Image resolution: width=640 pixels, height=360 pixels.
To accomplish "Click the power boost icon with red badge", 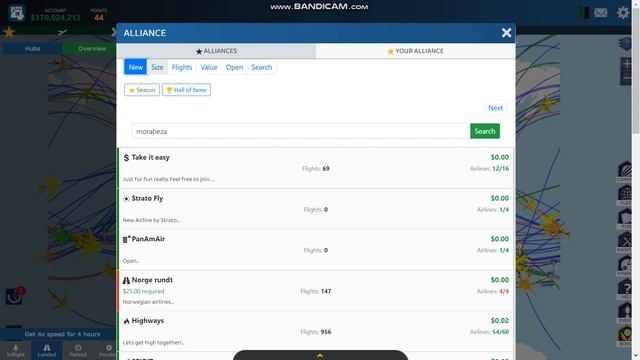I will [x=14, y=296].
